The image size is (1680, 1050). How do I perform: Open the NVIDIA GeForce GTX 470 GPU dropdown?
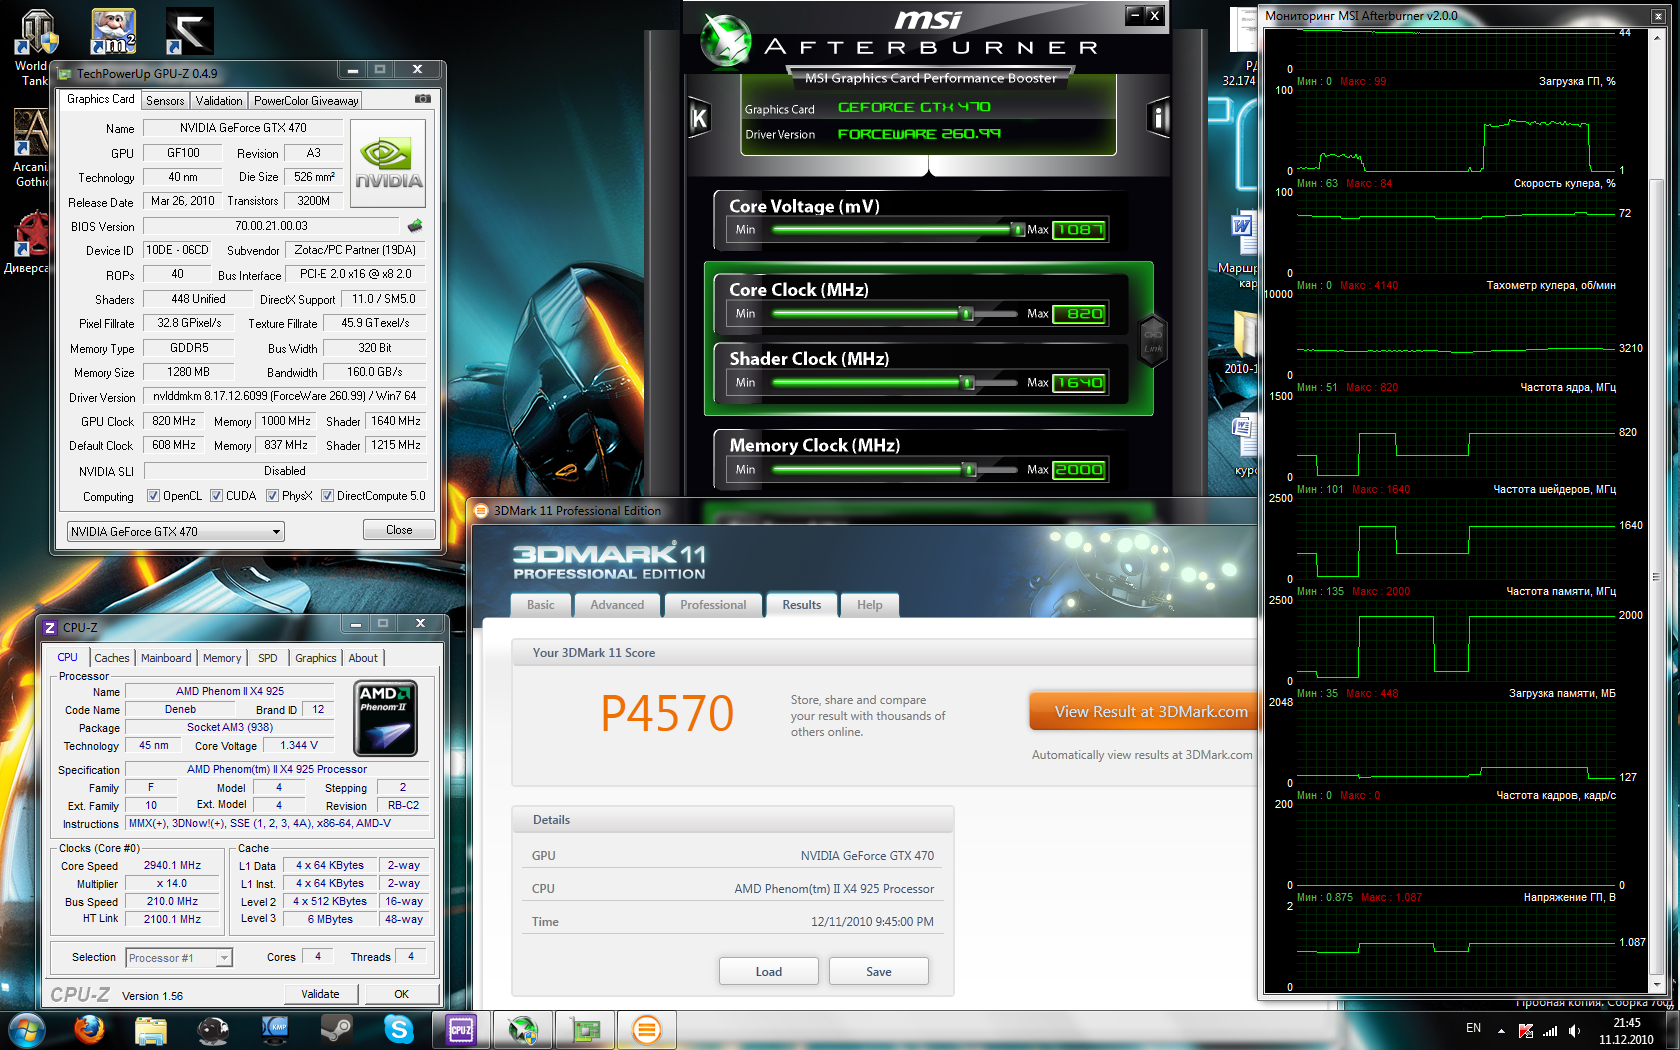(176, 532)
